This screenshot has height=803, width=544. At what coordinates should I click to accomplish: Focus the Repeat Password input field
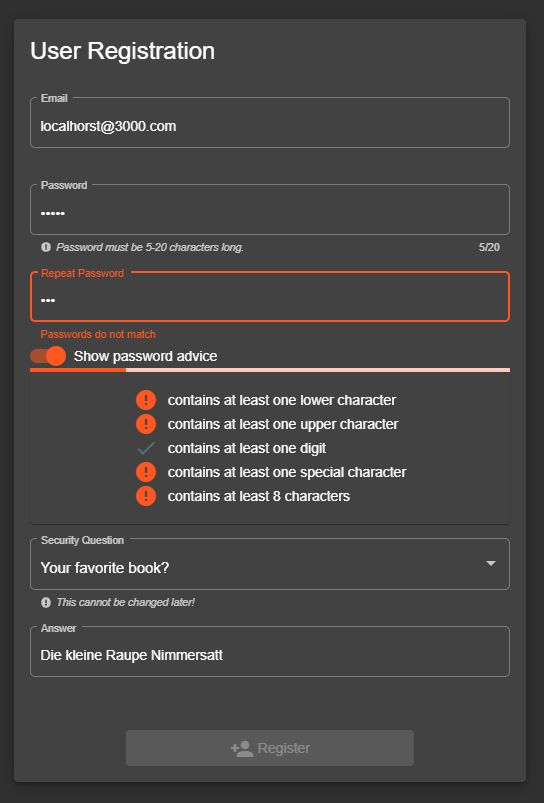(x=270, y=297)
